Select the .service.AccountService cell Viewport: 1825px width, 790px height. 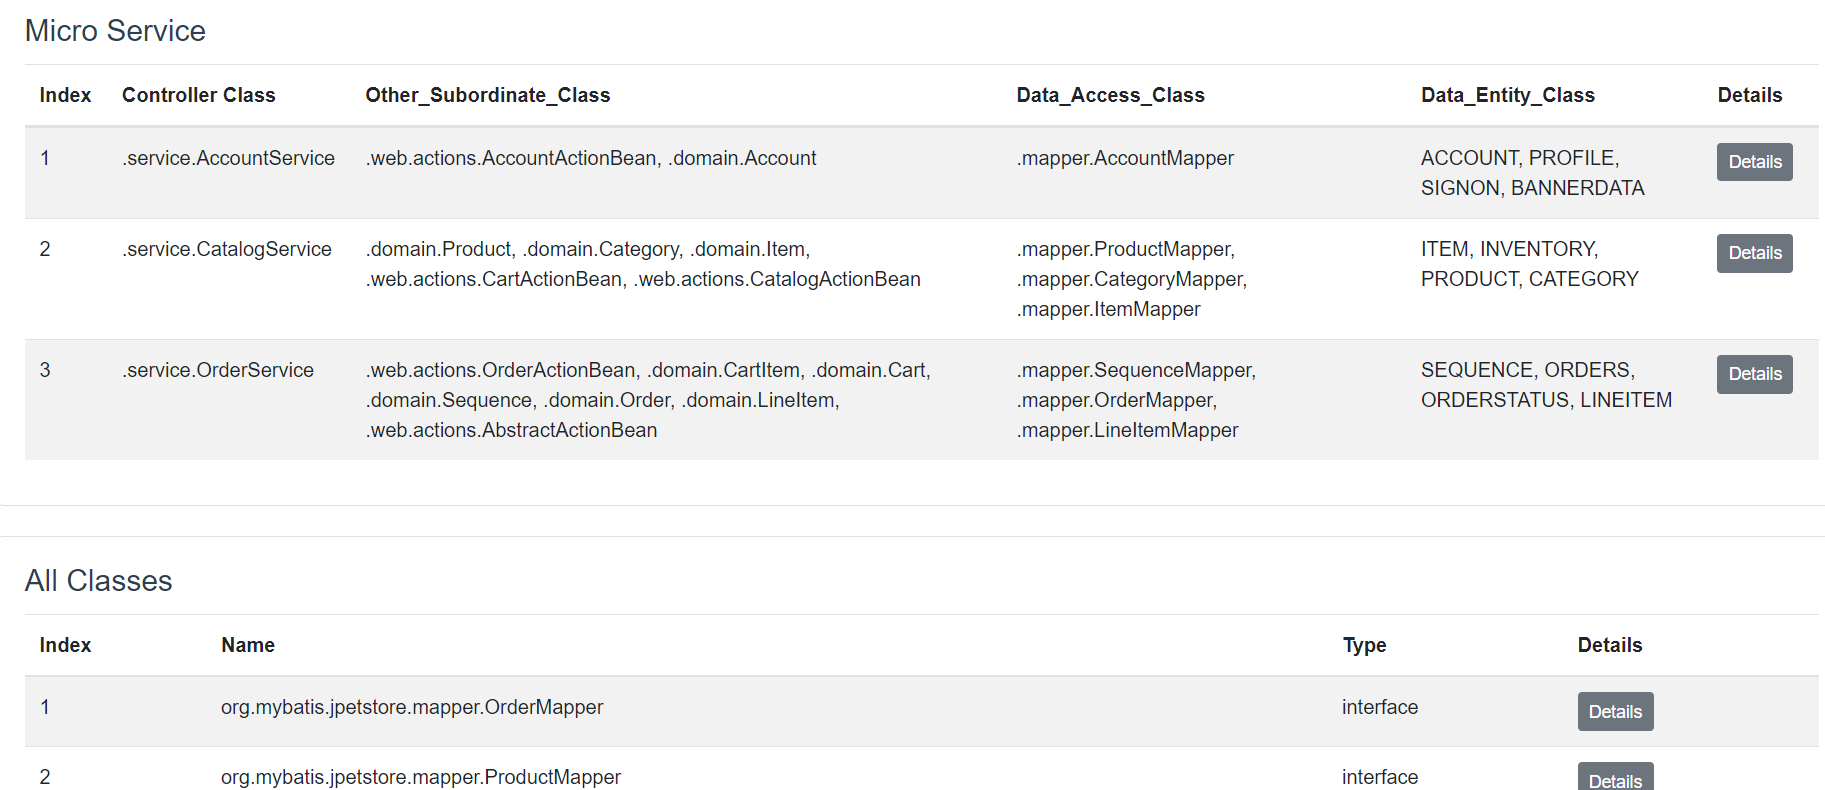(228, 158)
